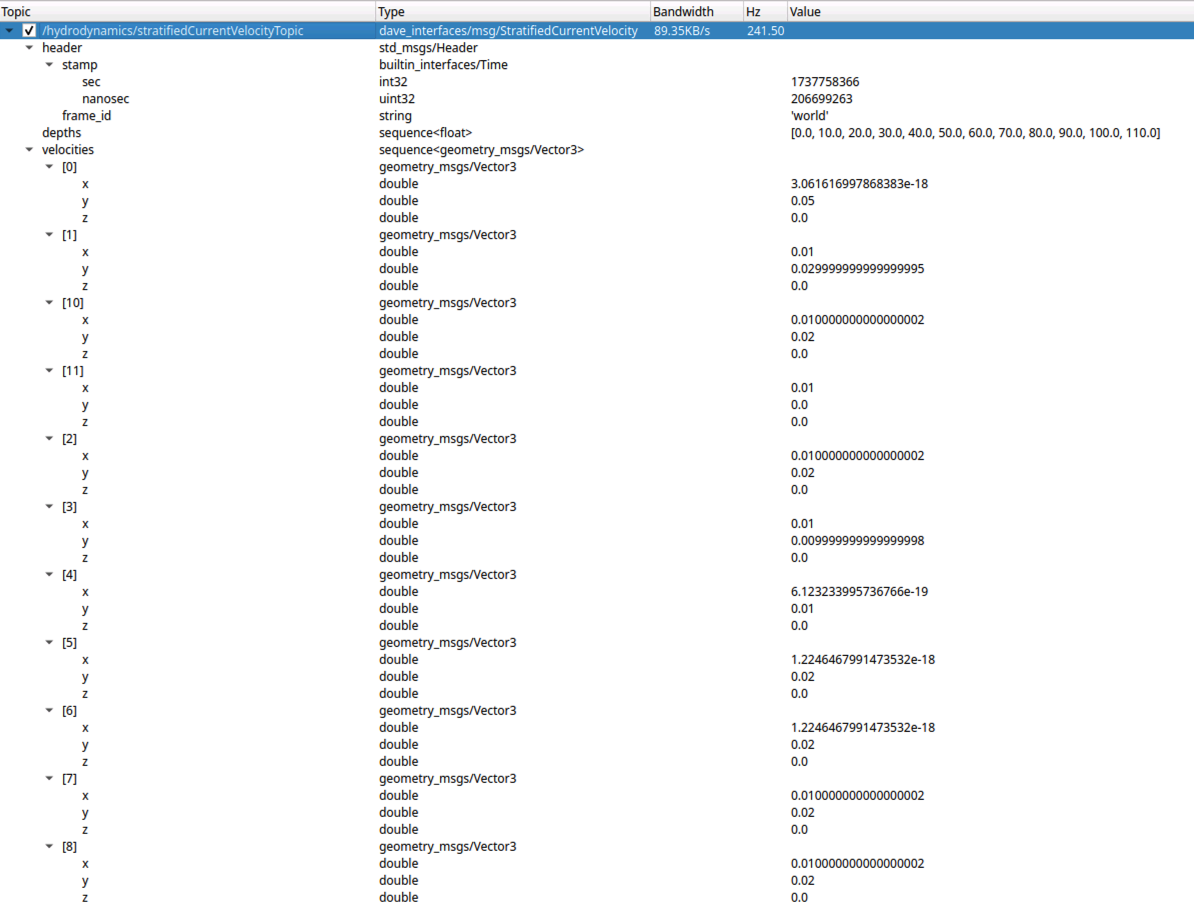Click the type dave_interfaces/msg/StratifiedCurrentVelocity
This screenshot has height=907, width=1194.
(509, 30)
